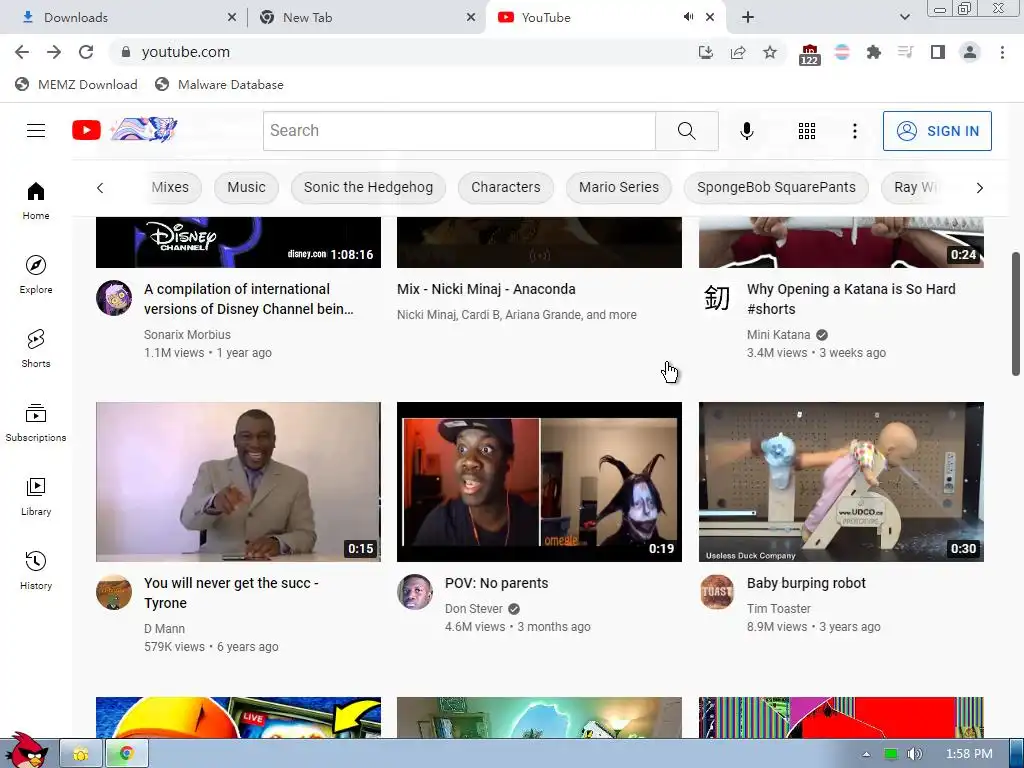1024x768 pixels.
Task: Click the YouTube search input field
Action: pos(459,131)
